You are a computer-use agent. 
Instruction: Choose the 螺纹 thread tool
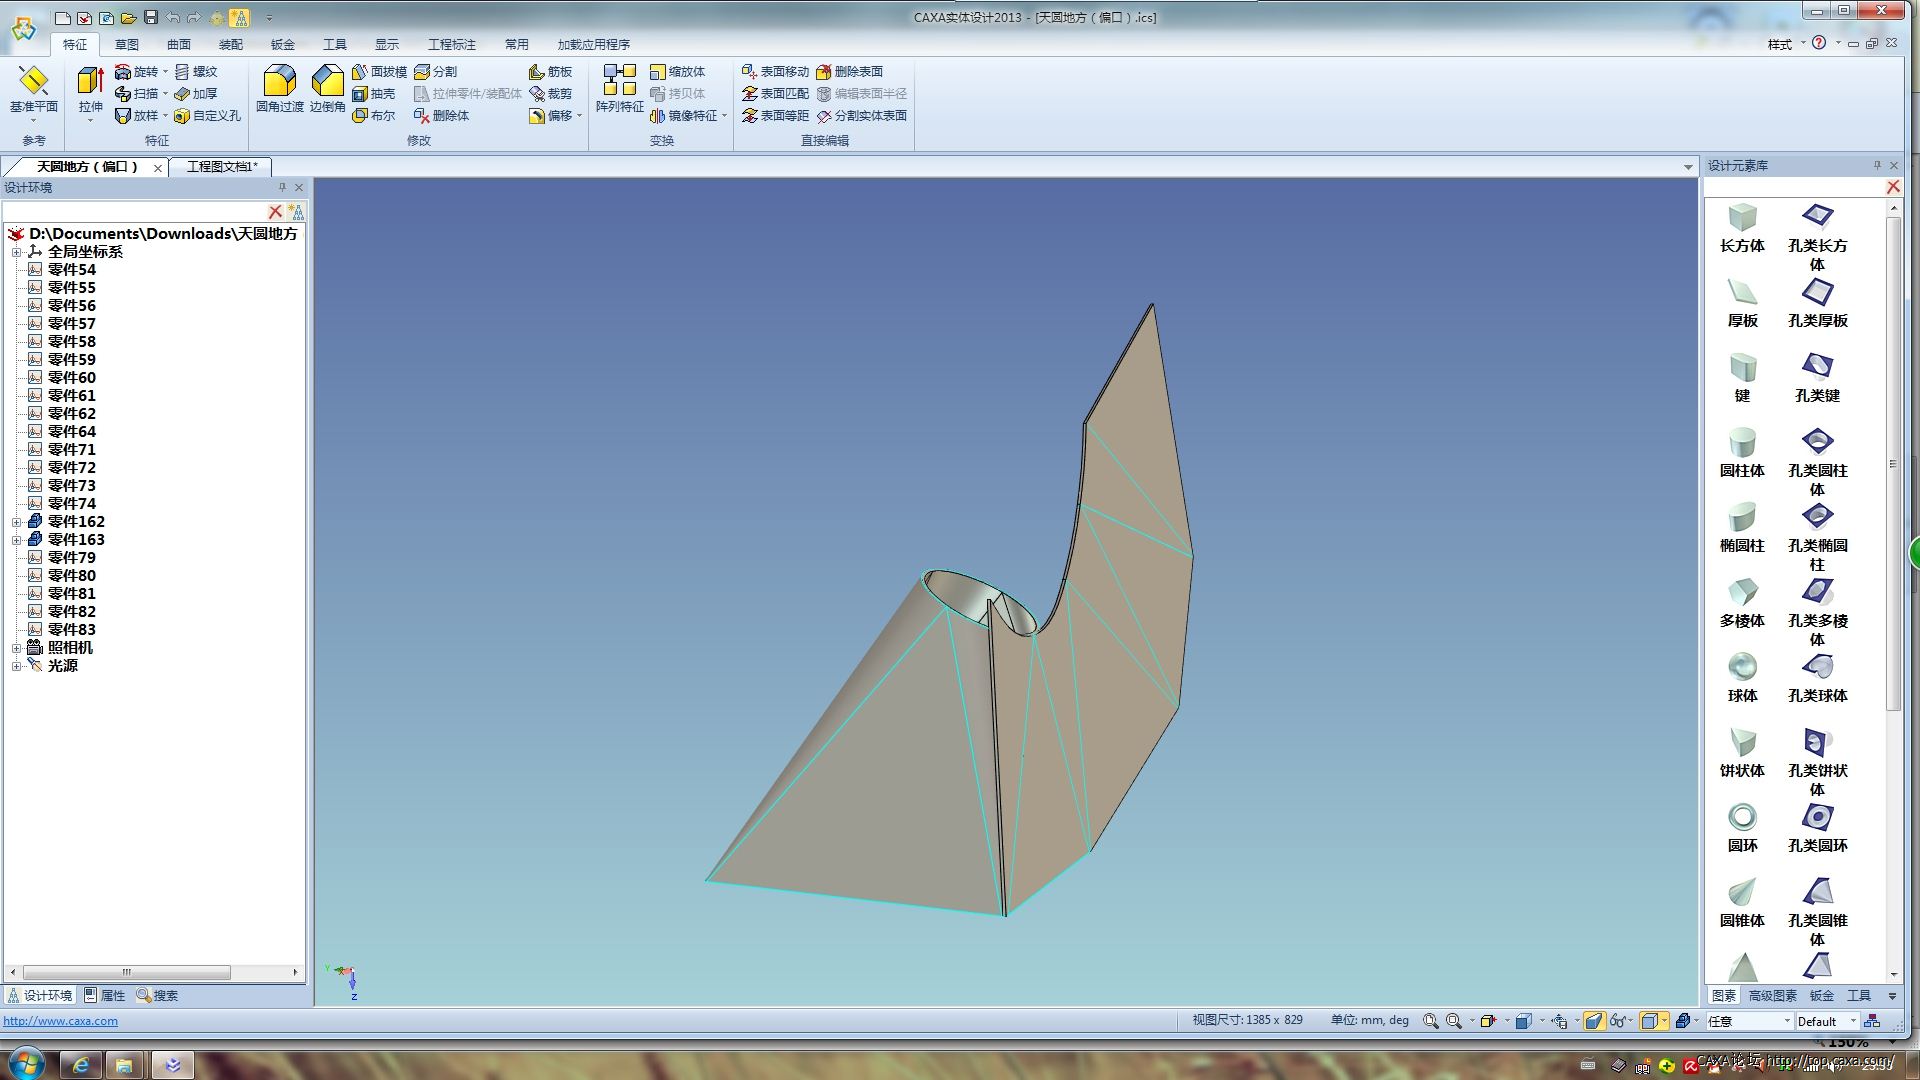(196, 72)
